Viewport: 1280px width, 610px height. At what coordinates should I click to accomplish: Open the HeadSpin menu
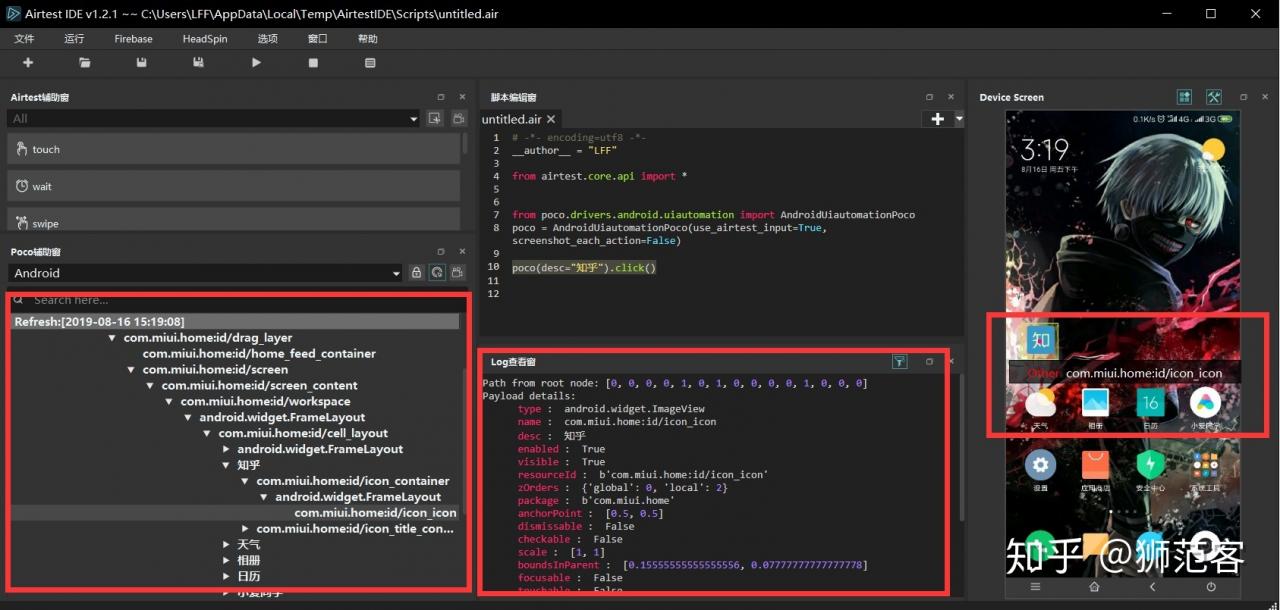[x=205, y=39]
